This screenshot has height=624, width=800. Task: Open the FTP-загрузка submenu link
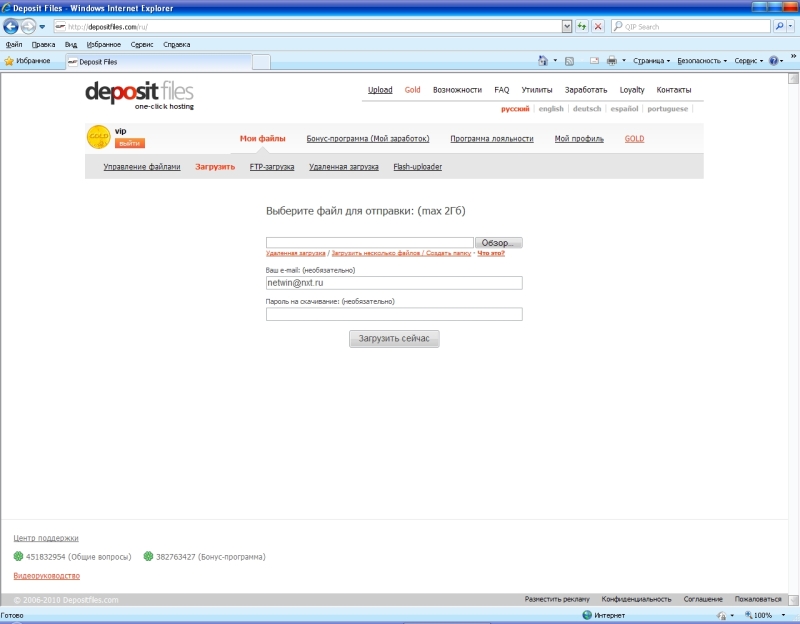click(x=272, y=167)
